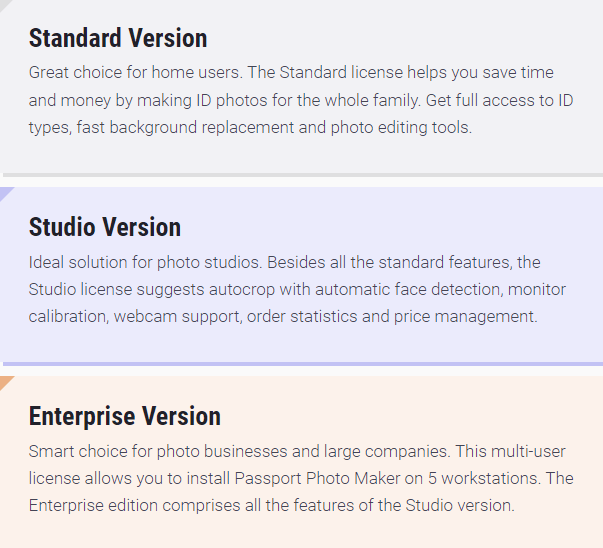Click 'order statistics and price management' text
The height and width of the screenshot is (548, 603).
pos(392,316)
